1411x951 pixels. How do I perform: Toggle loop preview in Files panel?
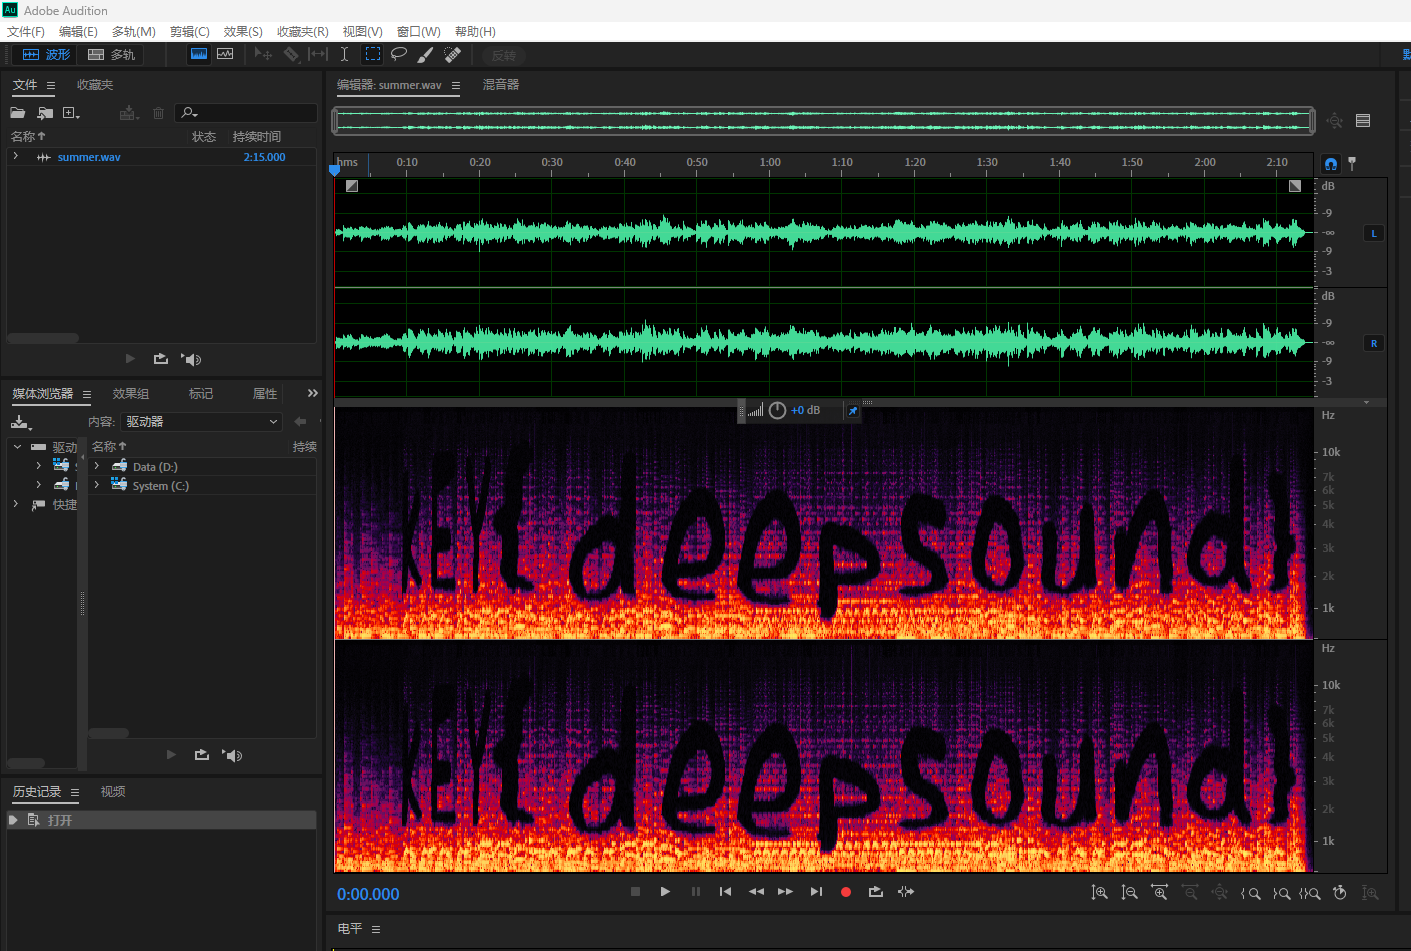coord(160,358)
